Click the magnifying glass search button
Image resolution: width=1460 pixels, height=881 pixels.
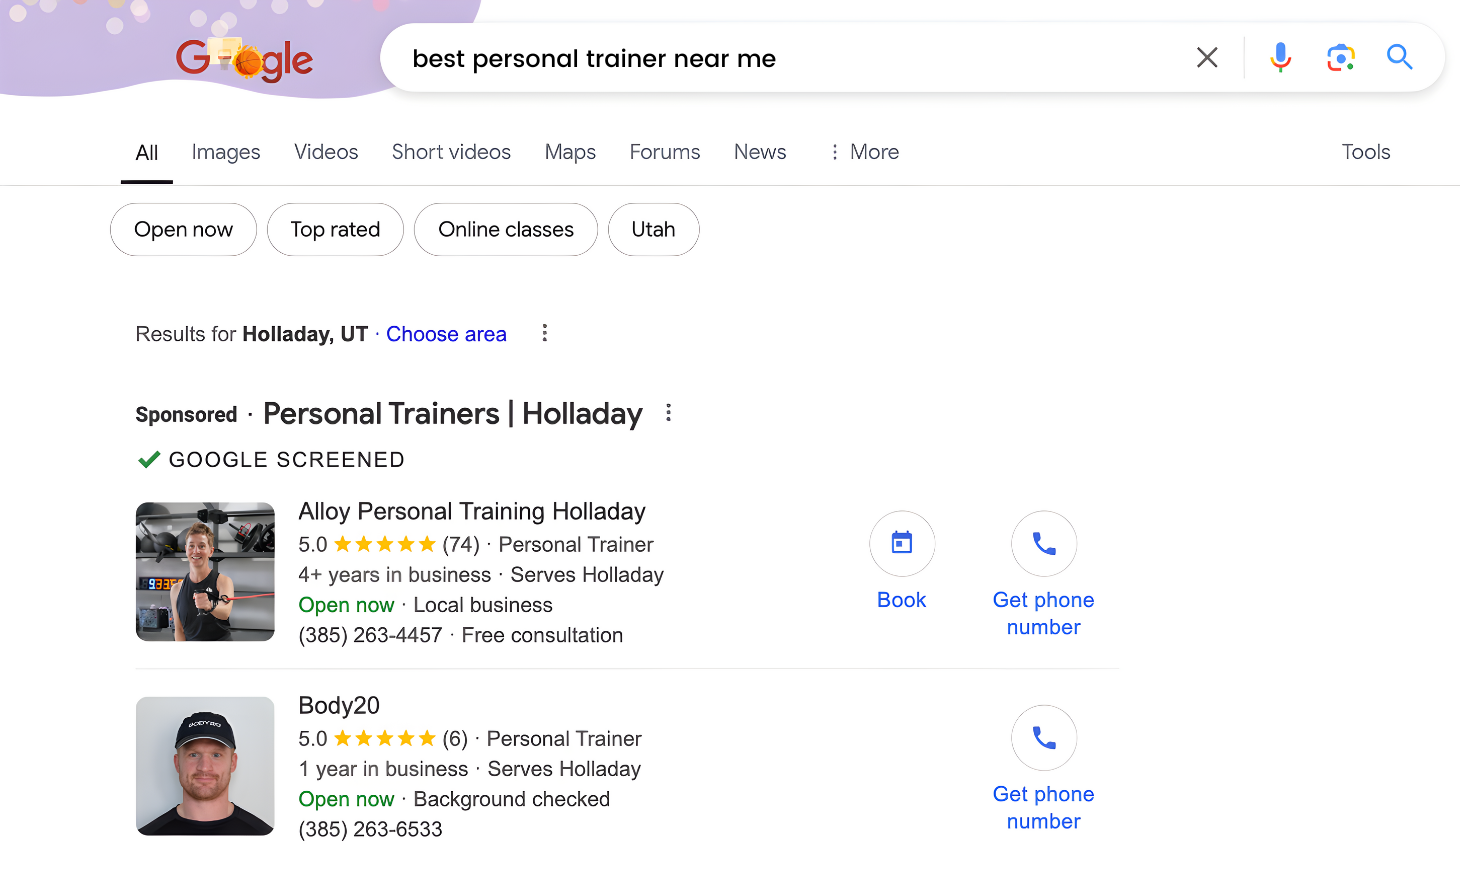tap(1399, 58)
